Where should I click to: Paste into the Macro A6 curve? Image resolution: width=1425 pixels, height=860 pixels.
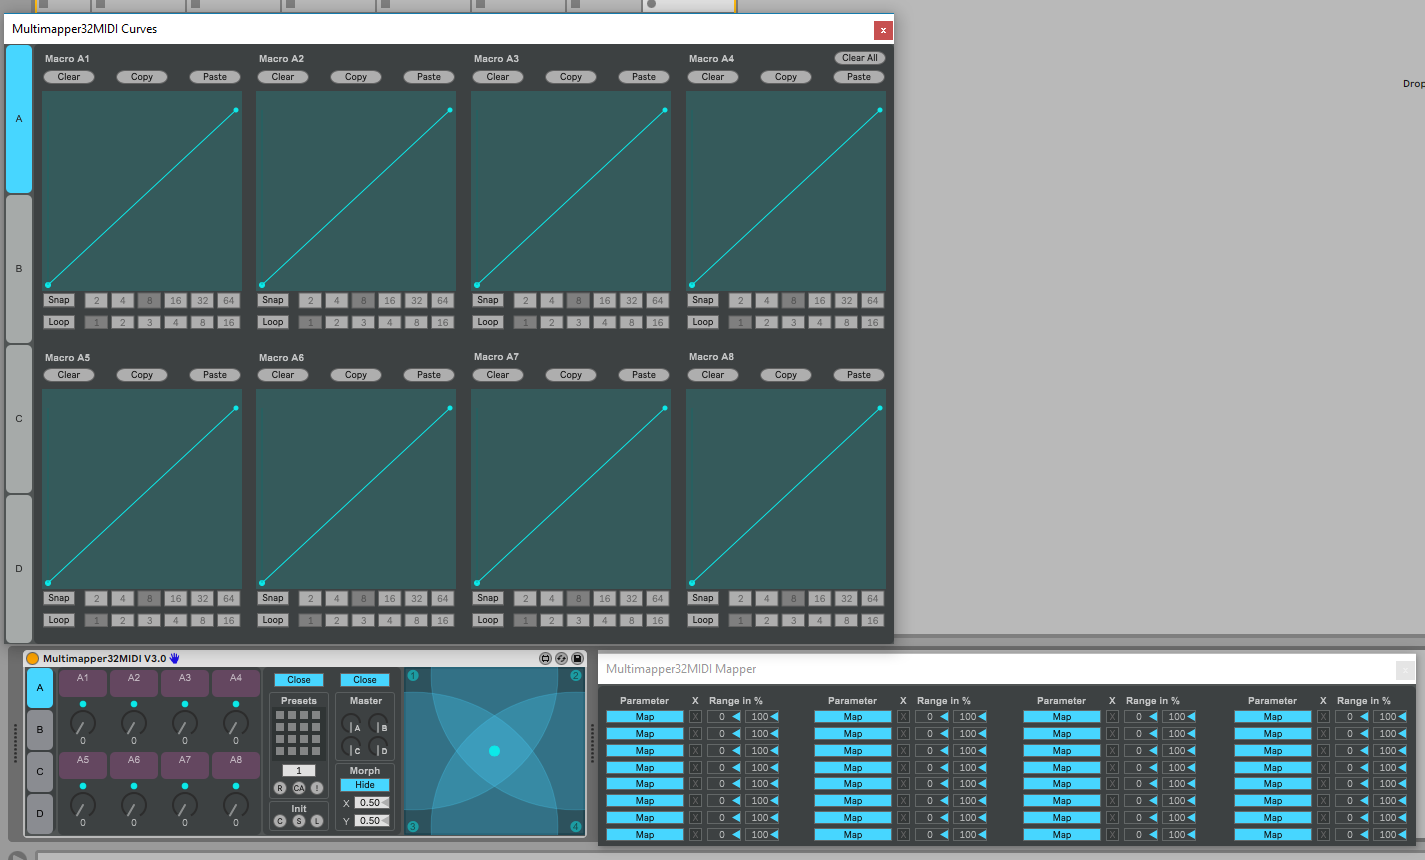429,375
